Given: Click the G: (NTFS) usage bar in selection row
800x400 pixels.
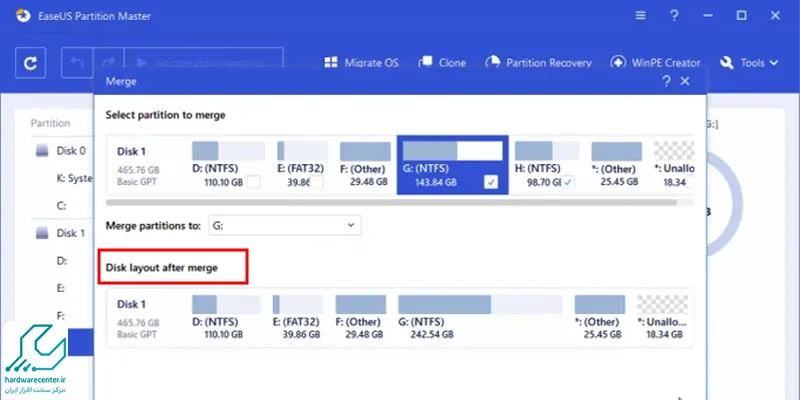Looking at the screenshot, I should click(x=453, y=151).
